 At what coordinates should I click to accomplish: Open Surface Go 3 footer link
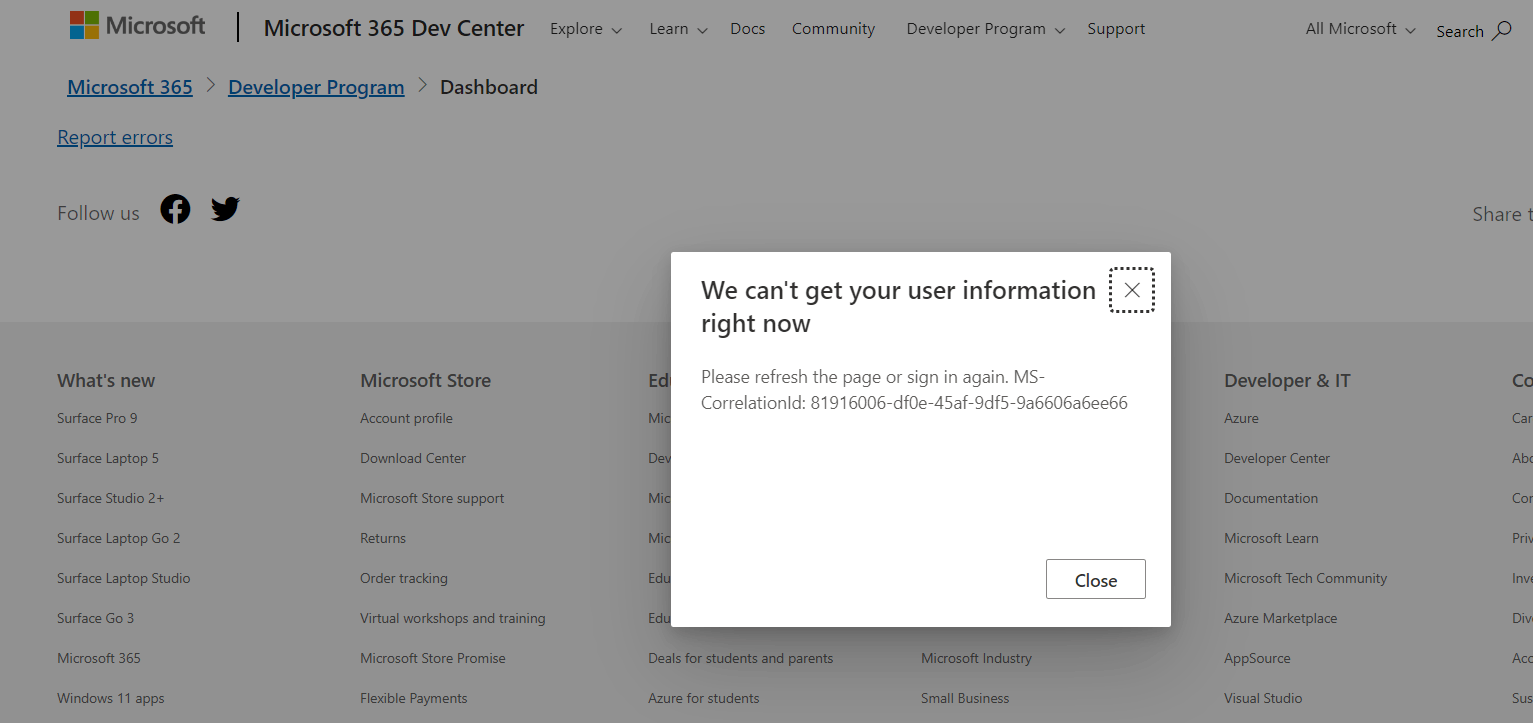(x=95, y=618)
